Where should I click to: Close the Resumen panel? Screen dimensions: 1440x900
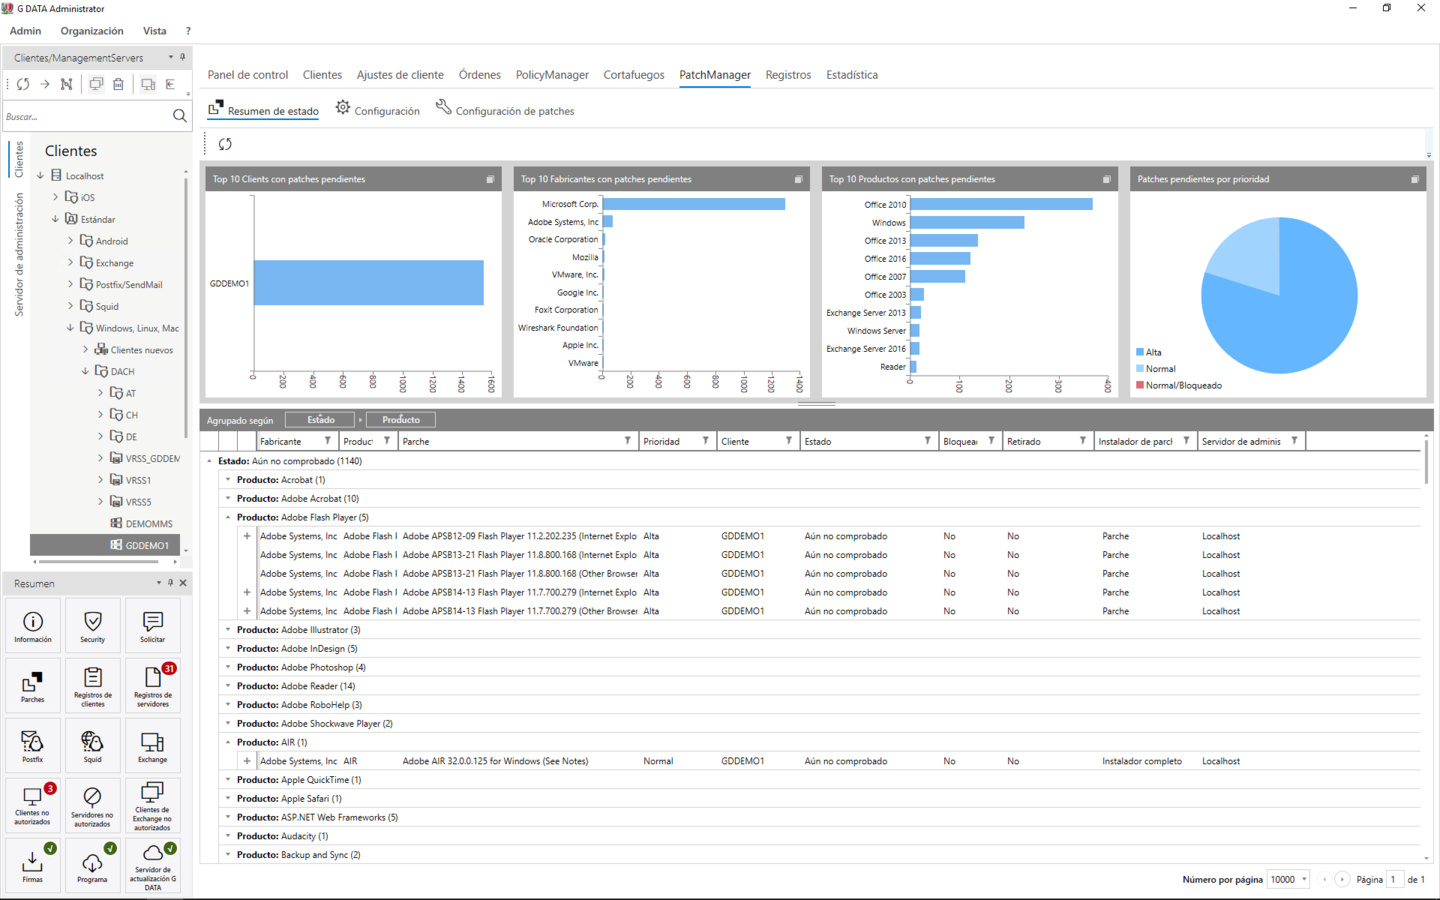[x=183, y=583]
